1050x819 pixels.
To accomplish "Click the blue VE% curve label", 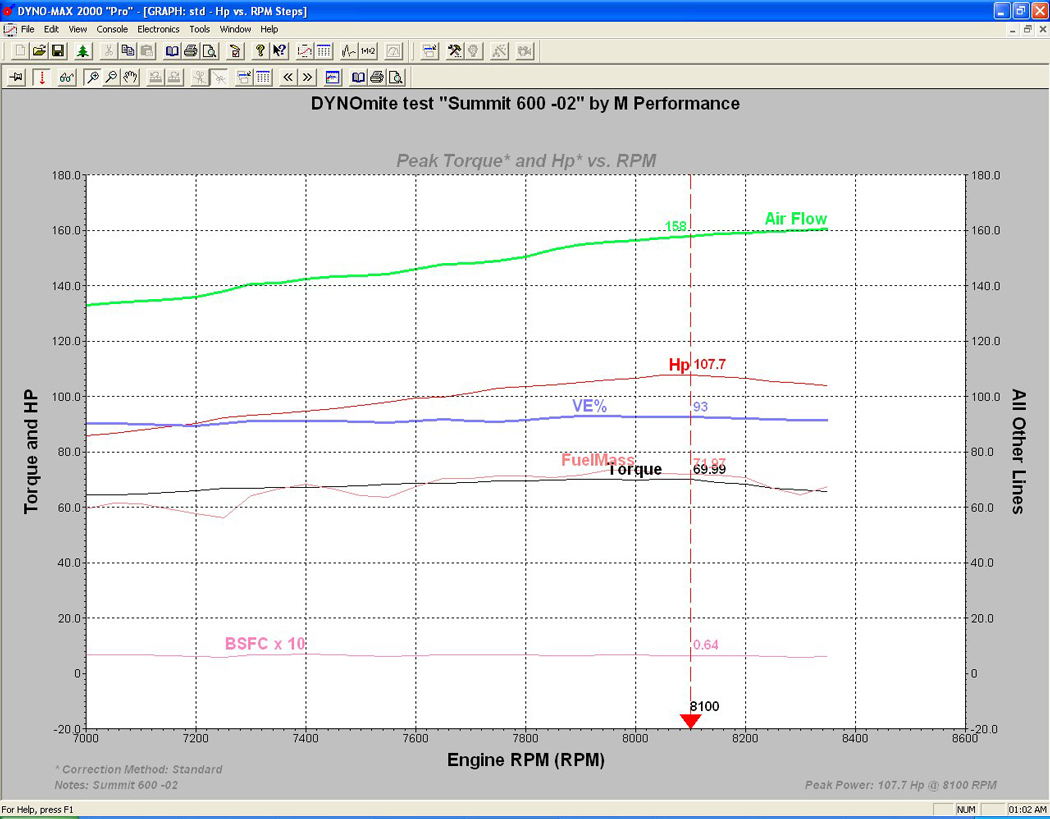I will coord(589,406).
